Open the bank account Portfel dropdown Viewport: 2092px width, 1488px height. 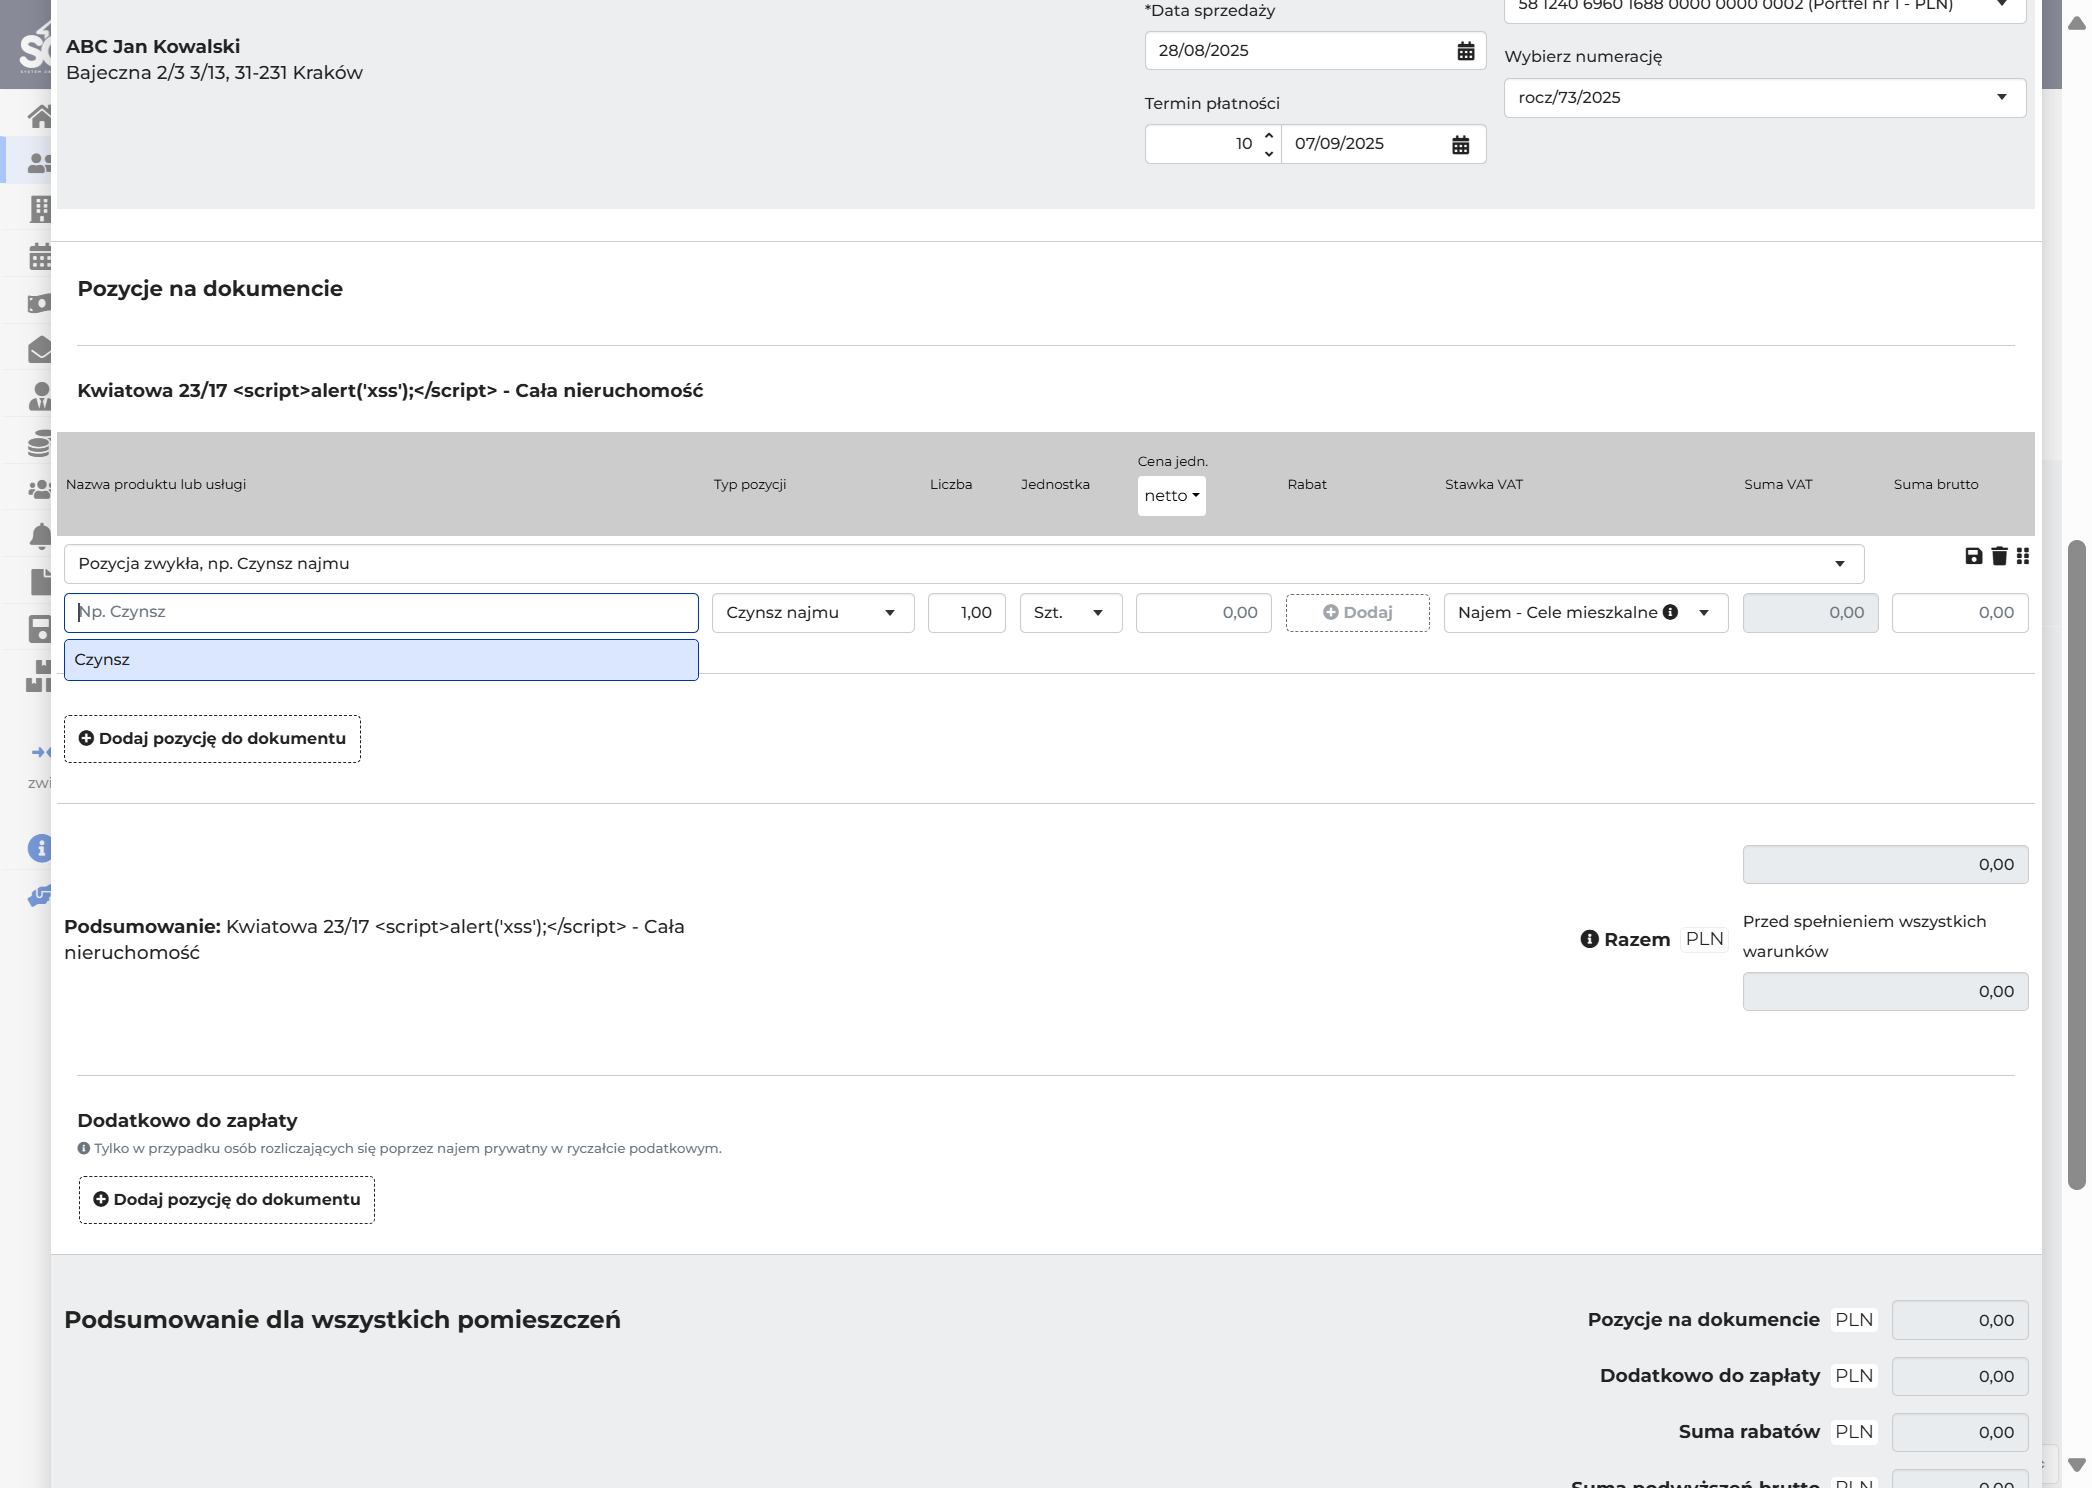tap(1765, 8)
